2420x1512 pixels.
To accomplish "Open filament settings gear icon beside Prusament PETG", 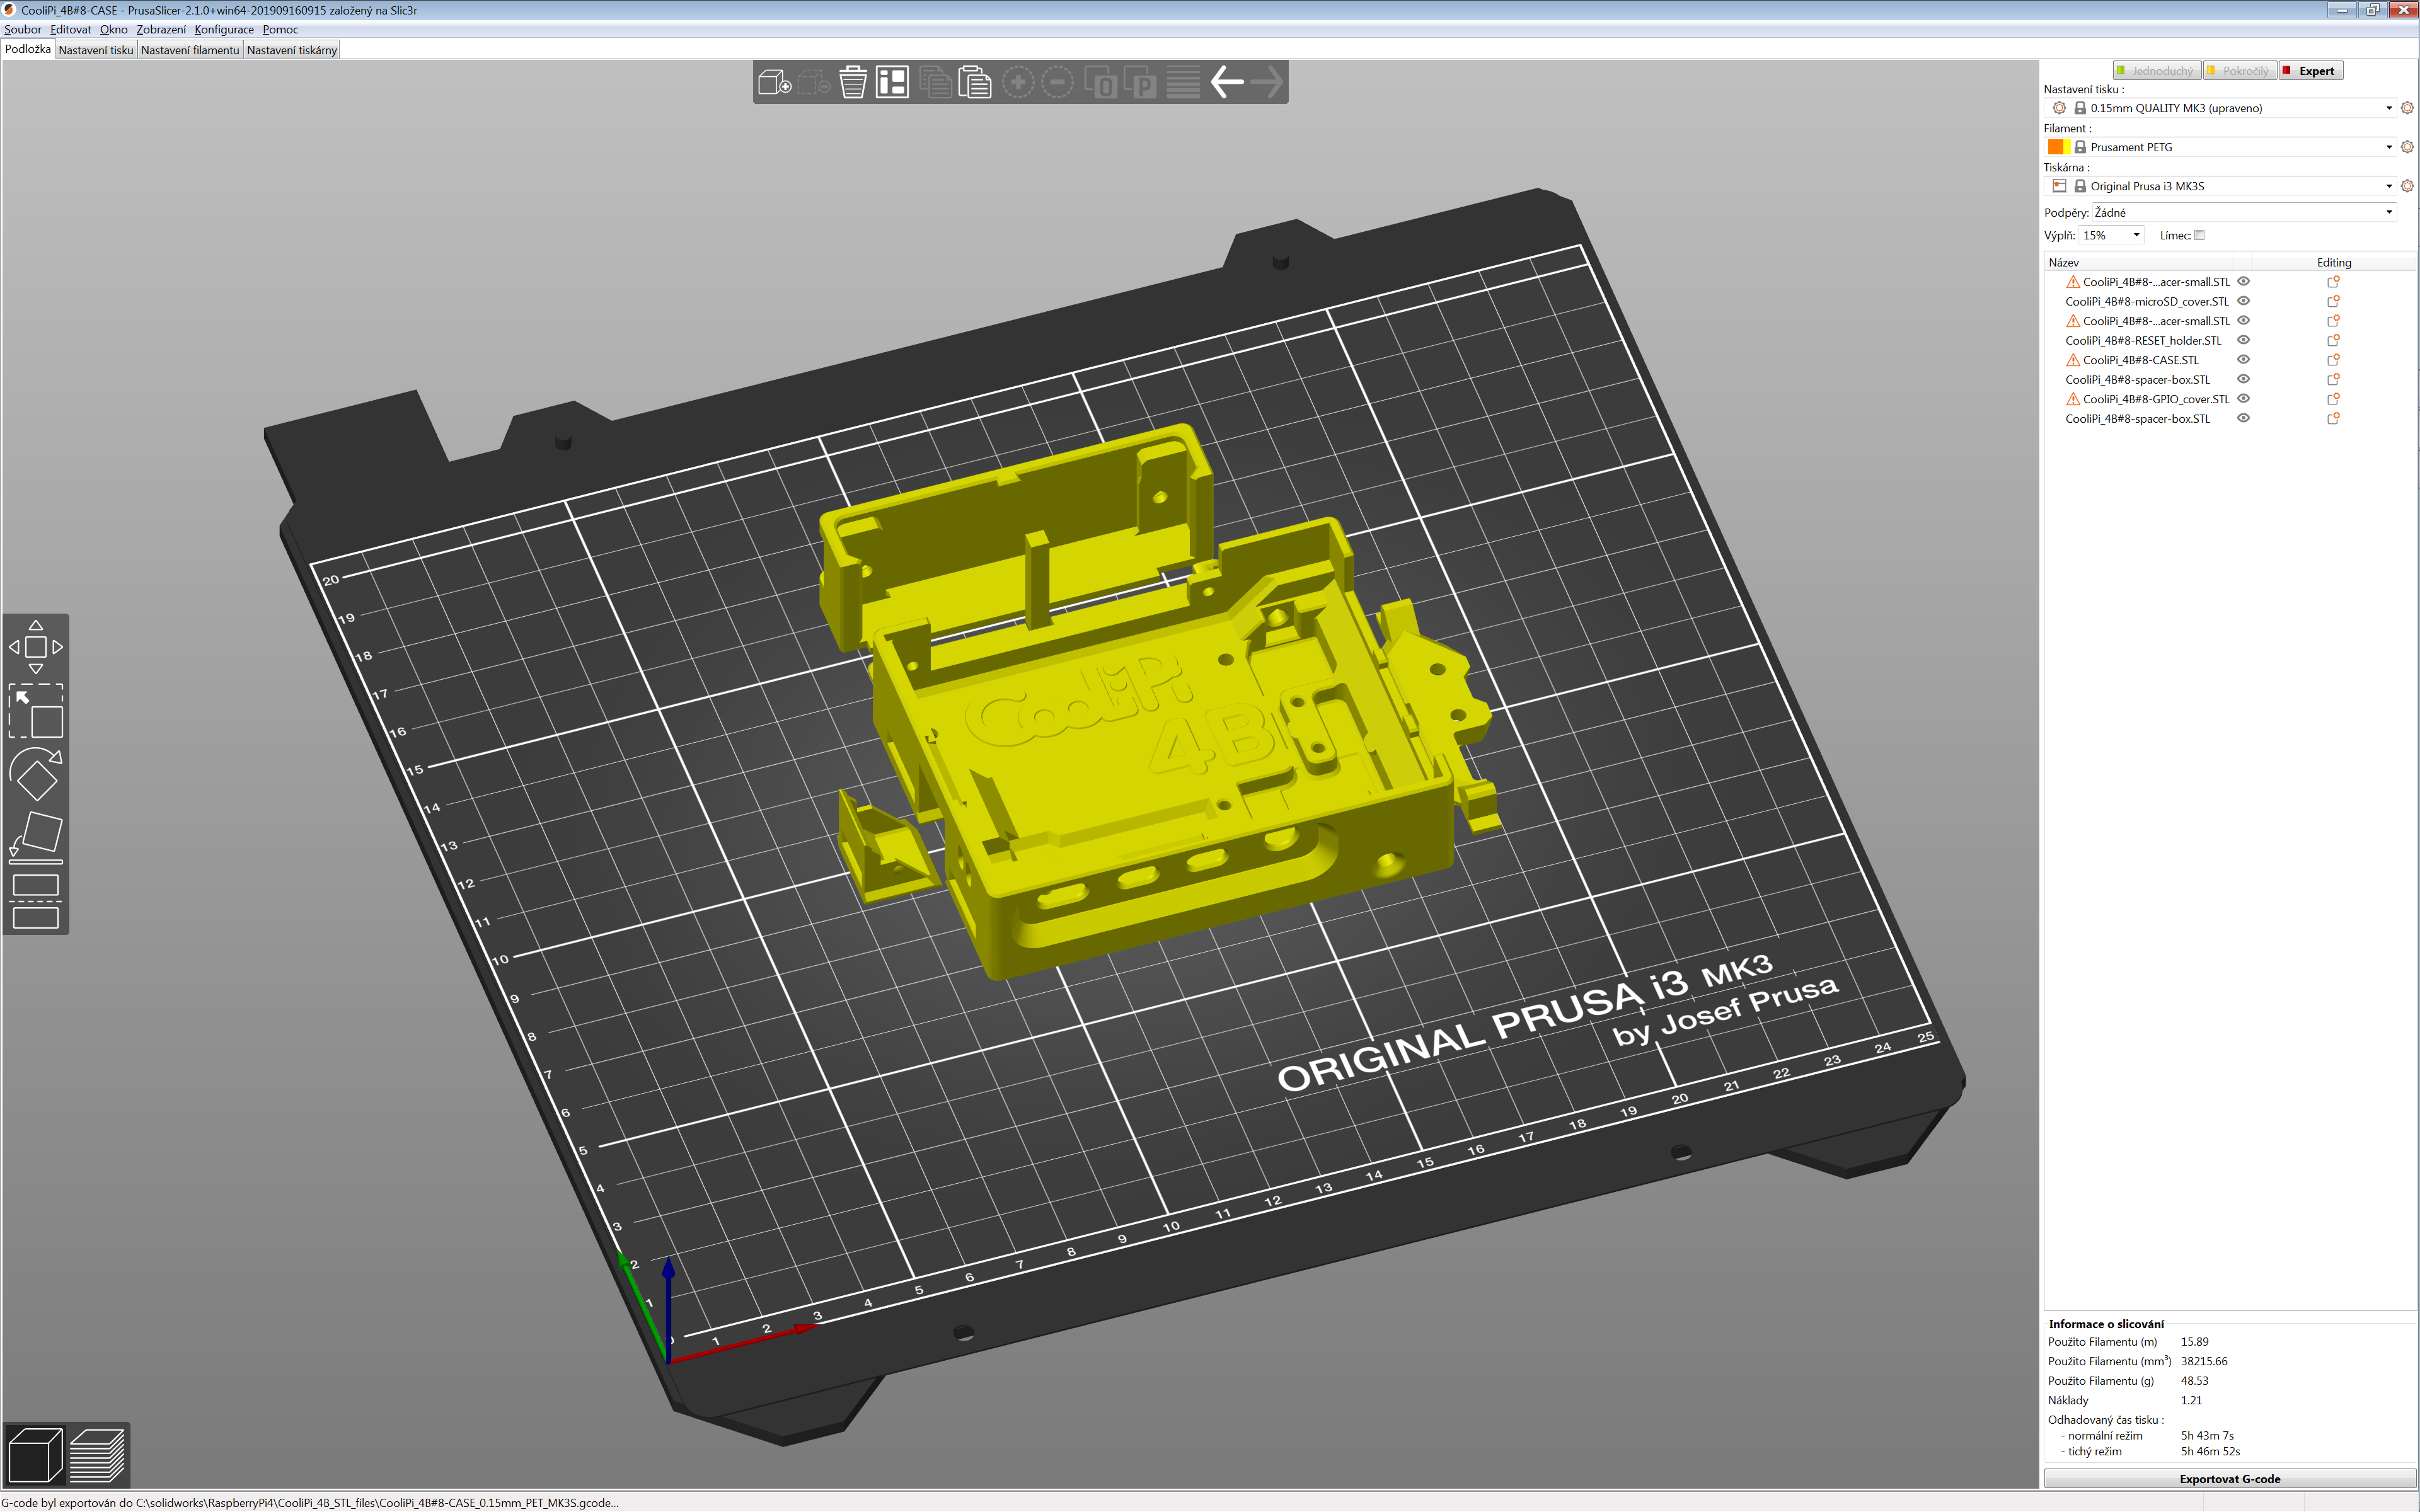I will (x=2407, y=147).
